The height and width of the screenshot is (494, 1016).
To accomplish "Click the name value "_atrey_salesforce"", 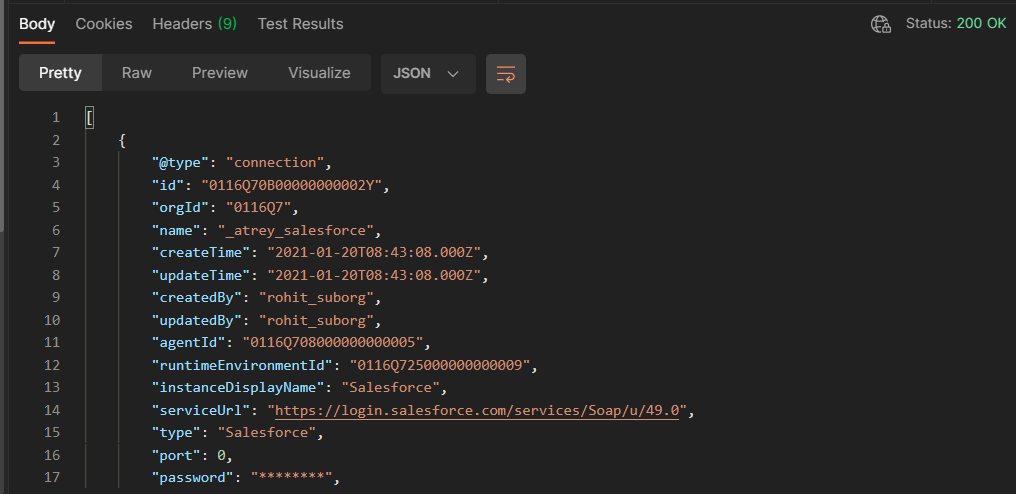I will coord(295,230).
